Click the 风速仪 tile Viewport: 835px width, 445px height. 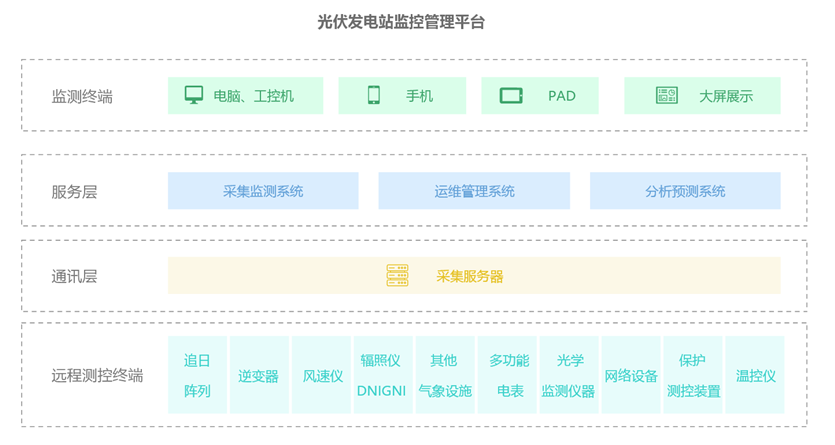tap(322, 375)
